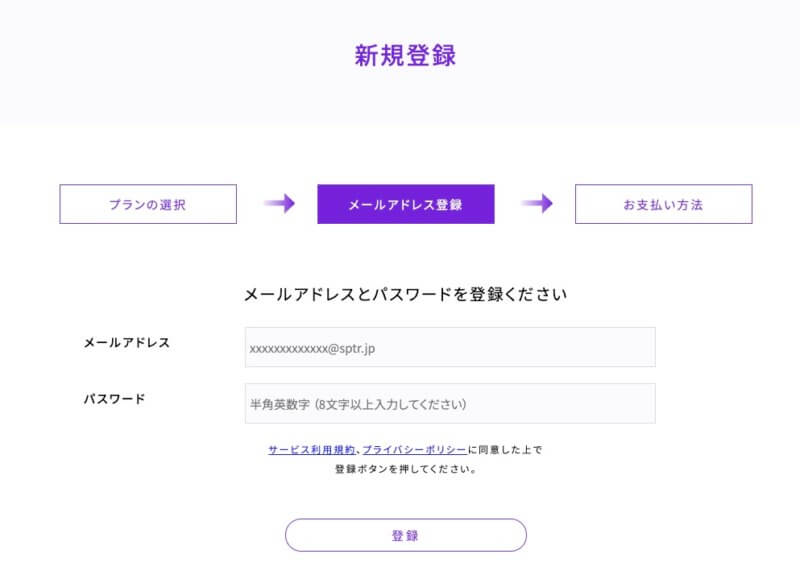Click the comma between the two policy links

(359, 451)
